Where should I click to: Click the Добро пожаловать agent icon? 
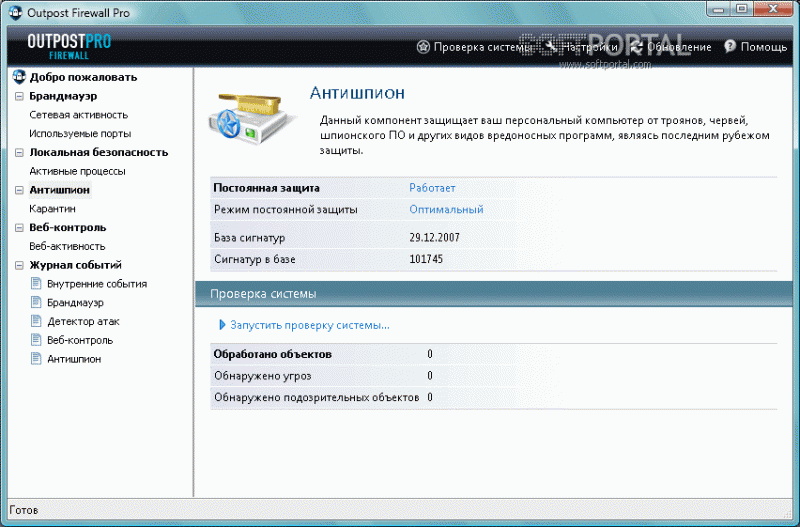19,77
